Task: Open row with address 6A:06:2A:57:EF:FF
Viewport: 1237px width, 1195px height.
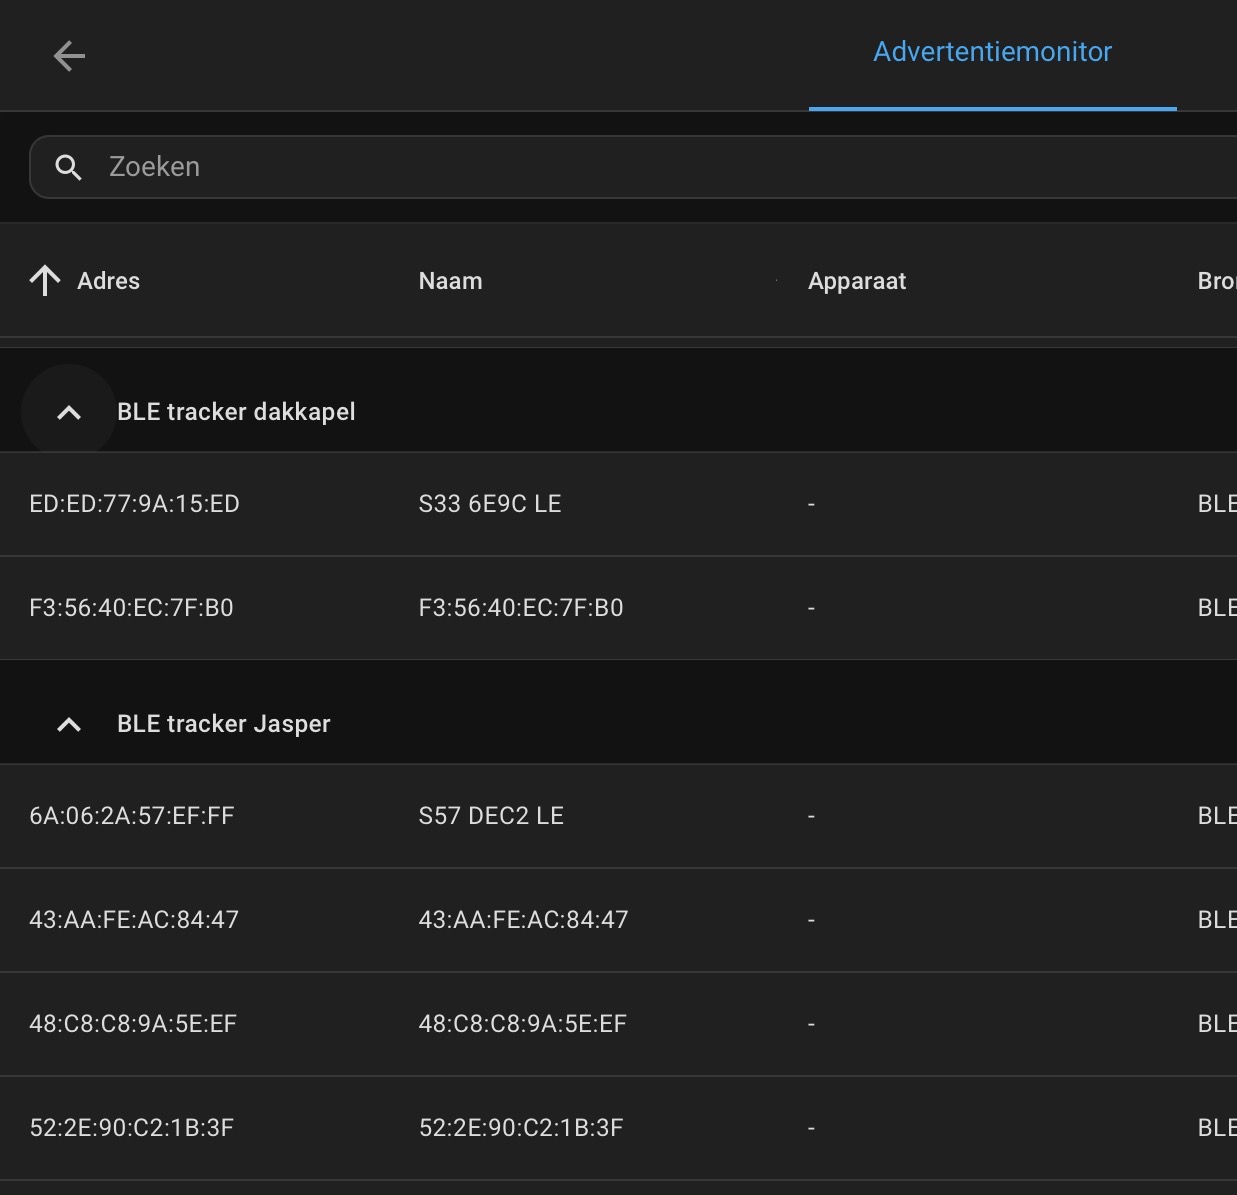Action: pyautogui.click(x=131, y=816)
